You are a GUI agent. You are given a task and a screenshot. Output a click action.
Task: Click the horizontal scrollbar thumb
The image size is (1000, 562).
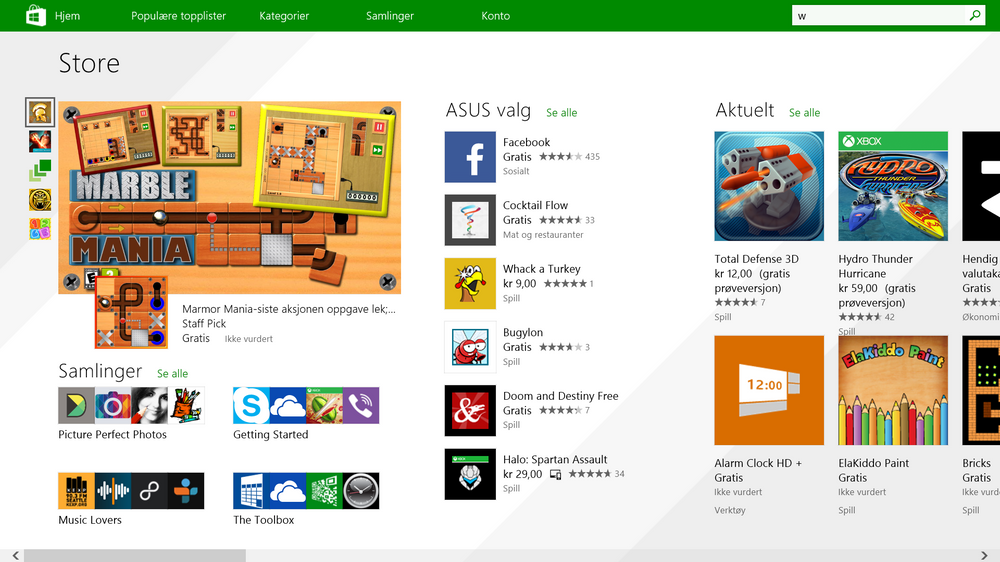[x=135, y=556]
